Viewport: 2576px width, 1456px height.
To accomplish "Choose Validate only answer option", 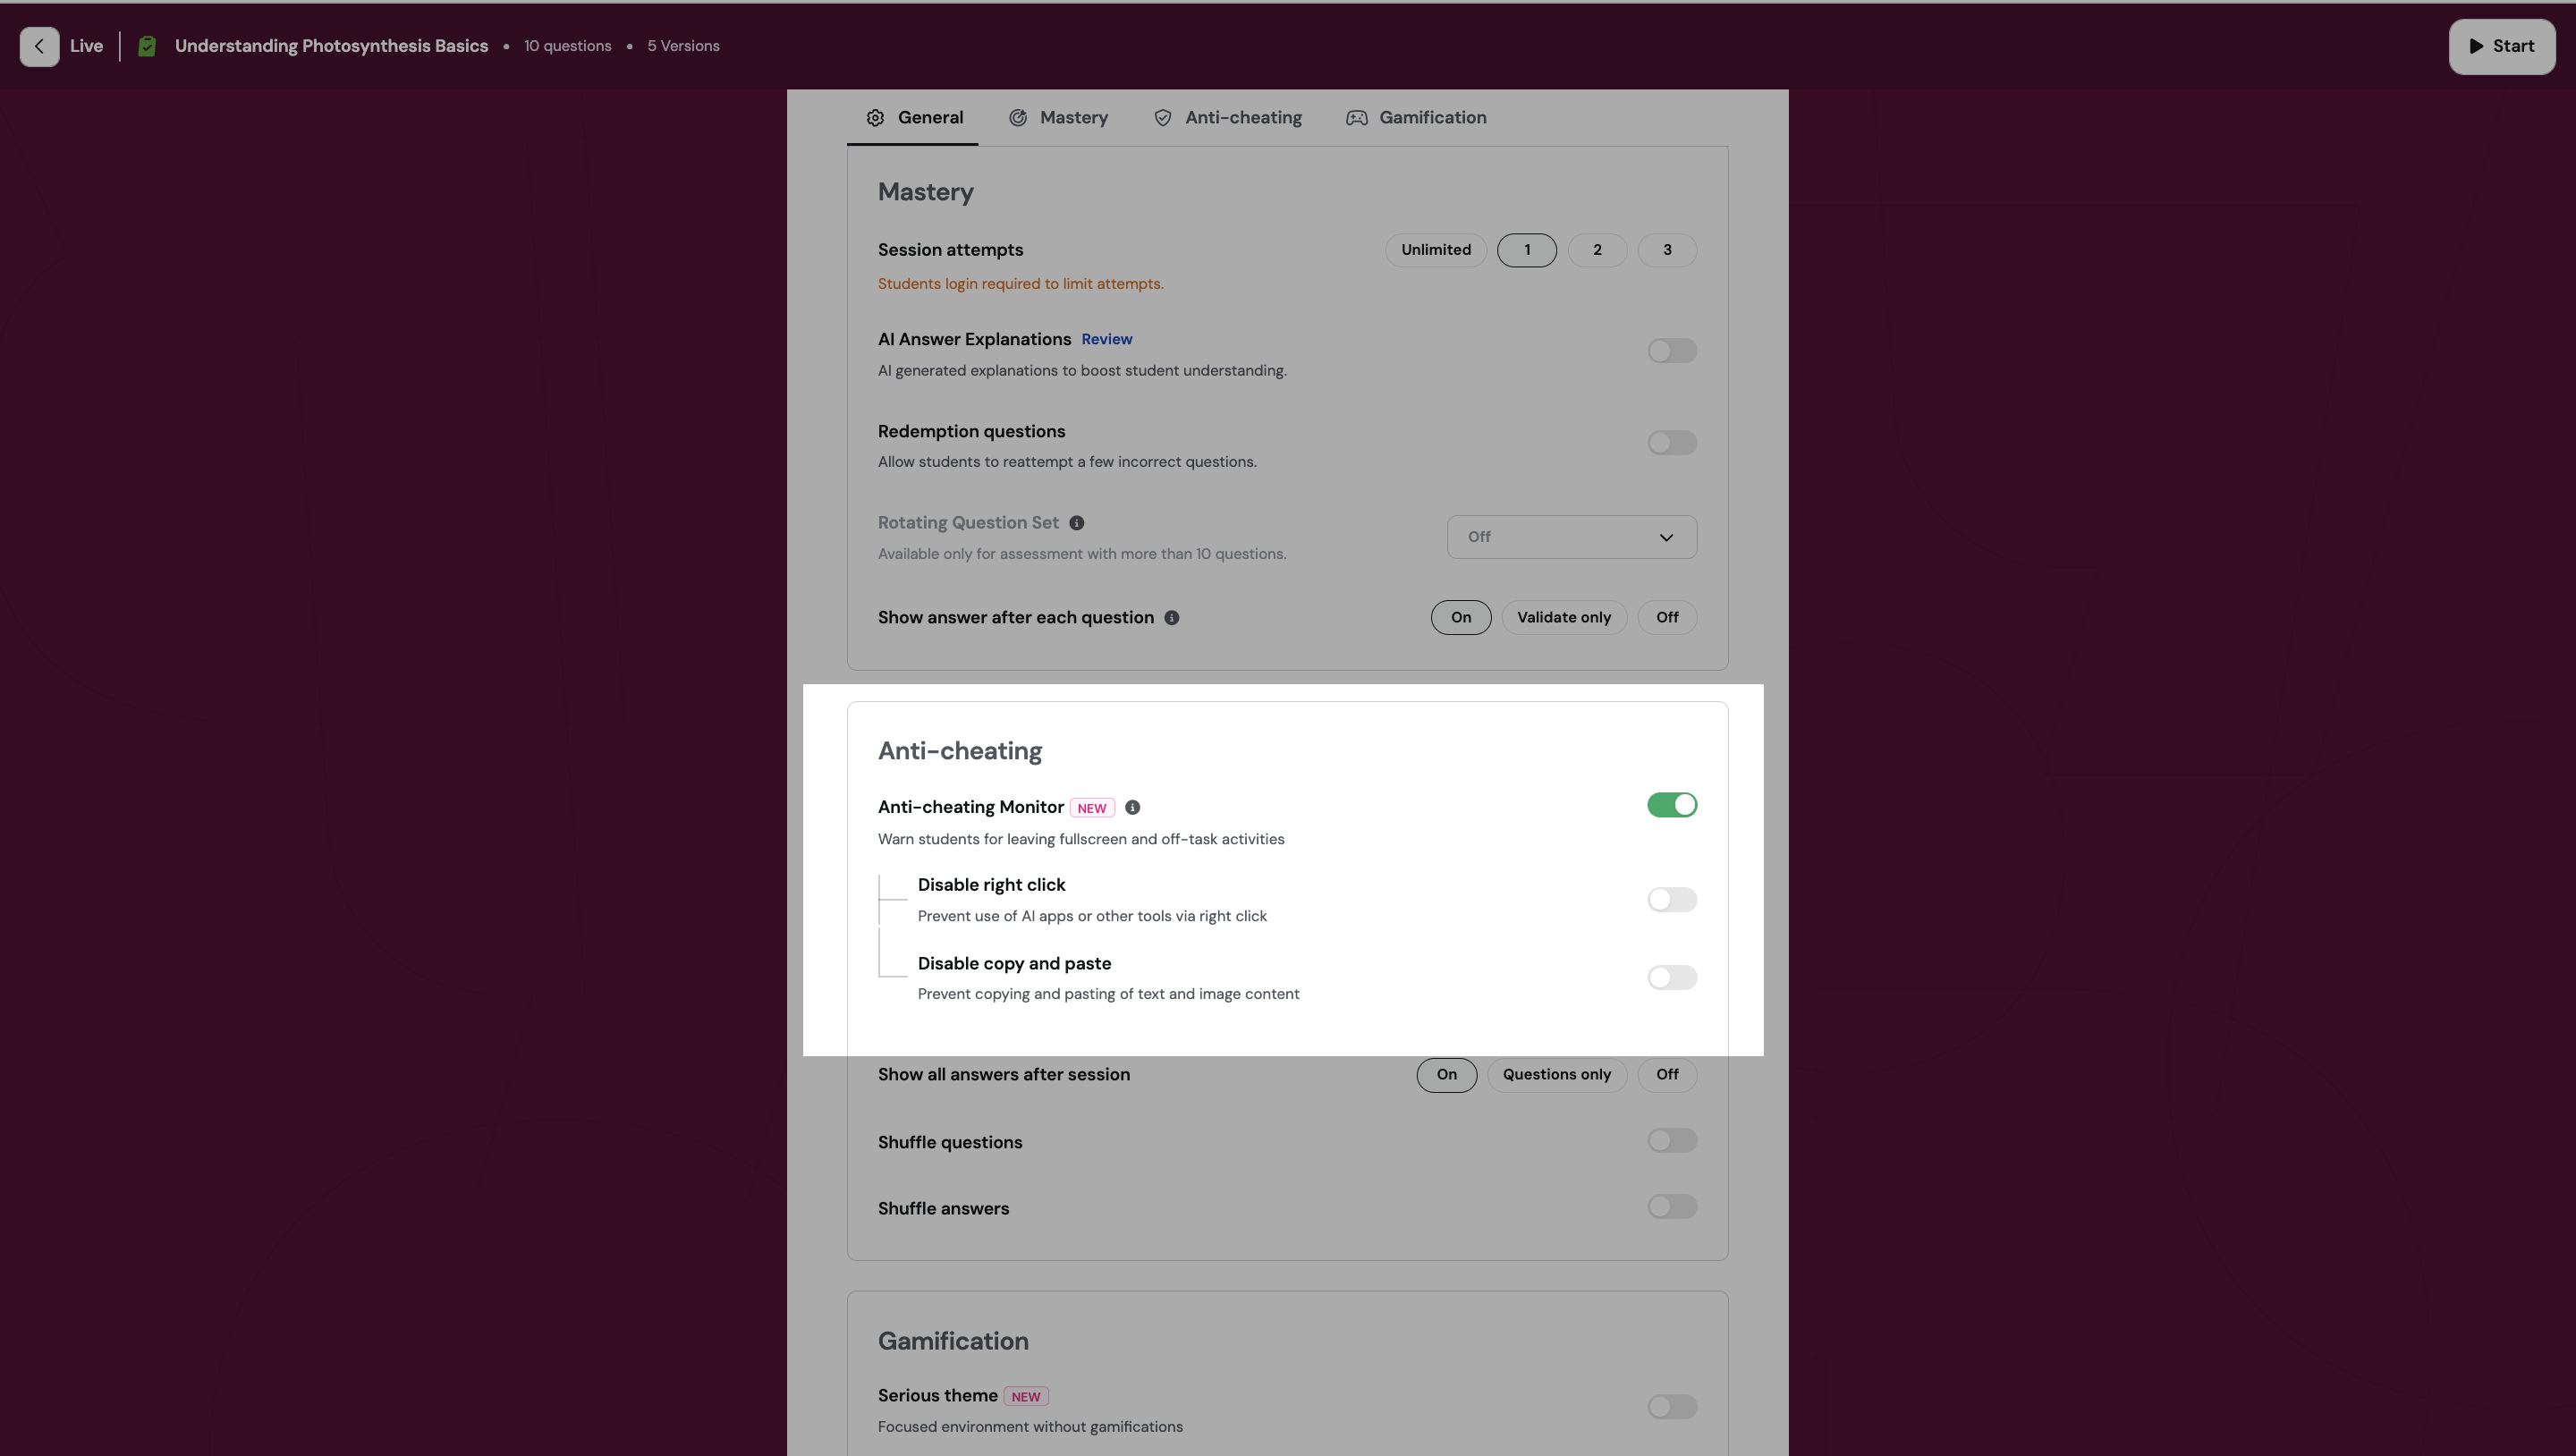I will (1563, 618).
